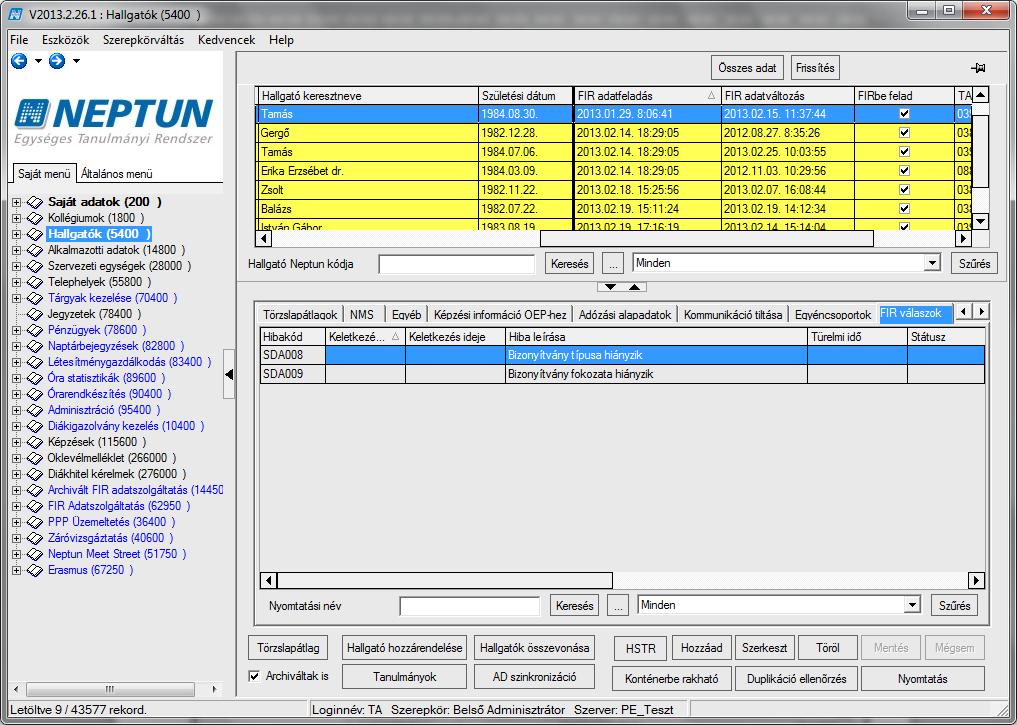Toggle FIRbe felad checkbox in 1984.08.30. row

(x=904, y=113)
